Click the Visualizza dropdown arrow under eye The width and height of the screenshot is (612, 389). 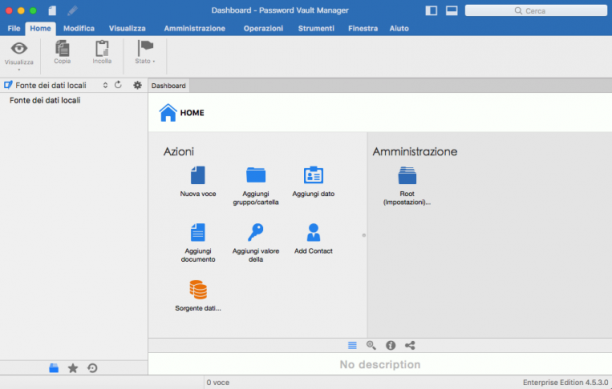[19, 70]
